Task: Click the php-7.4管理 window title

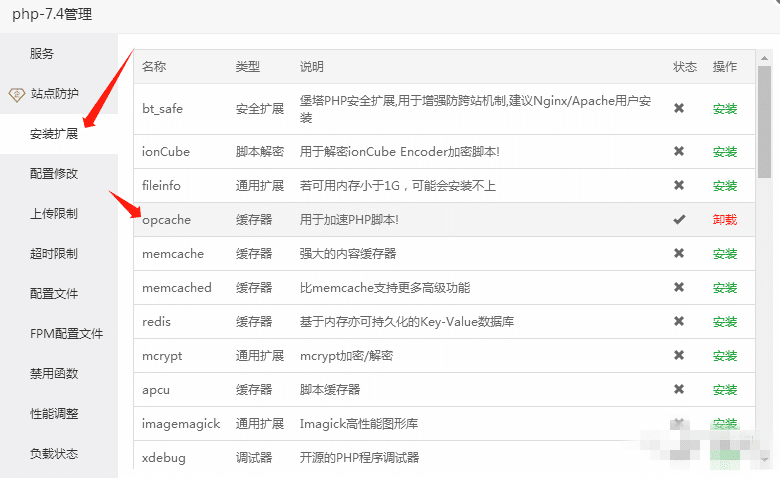Action: click(x=52, y=14)
